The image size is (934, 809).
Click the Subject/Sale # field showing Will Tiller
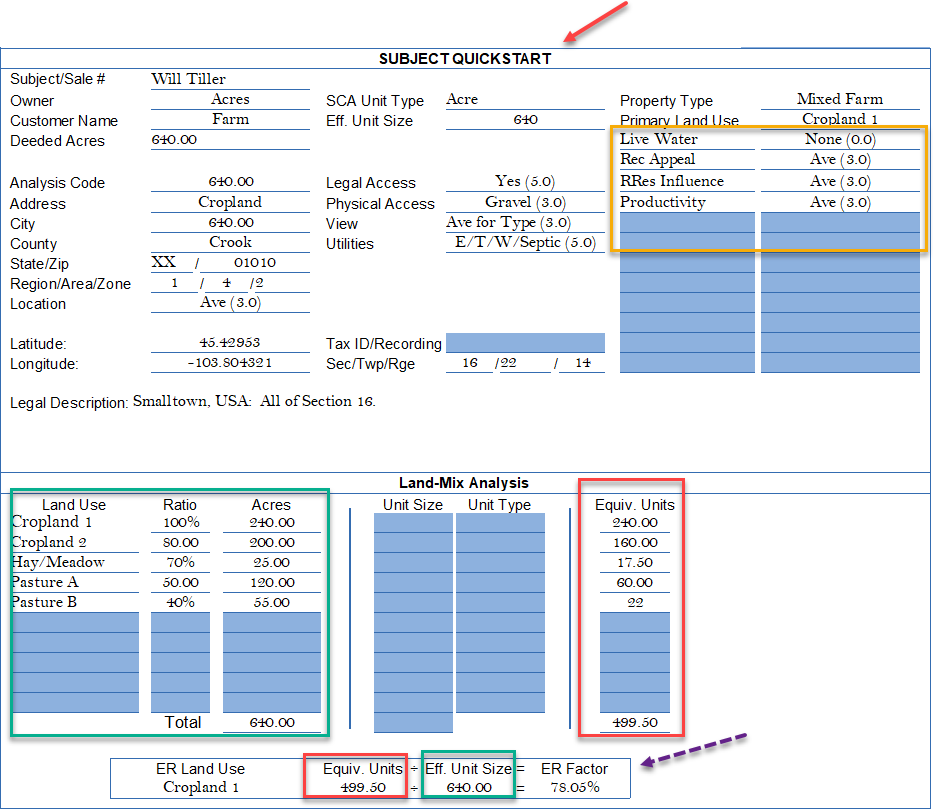[x=230, y=79]
